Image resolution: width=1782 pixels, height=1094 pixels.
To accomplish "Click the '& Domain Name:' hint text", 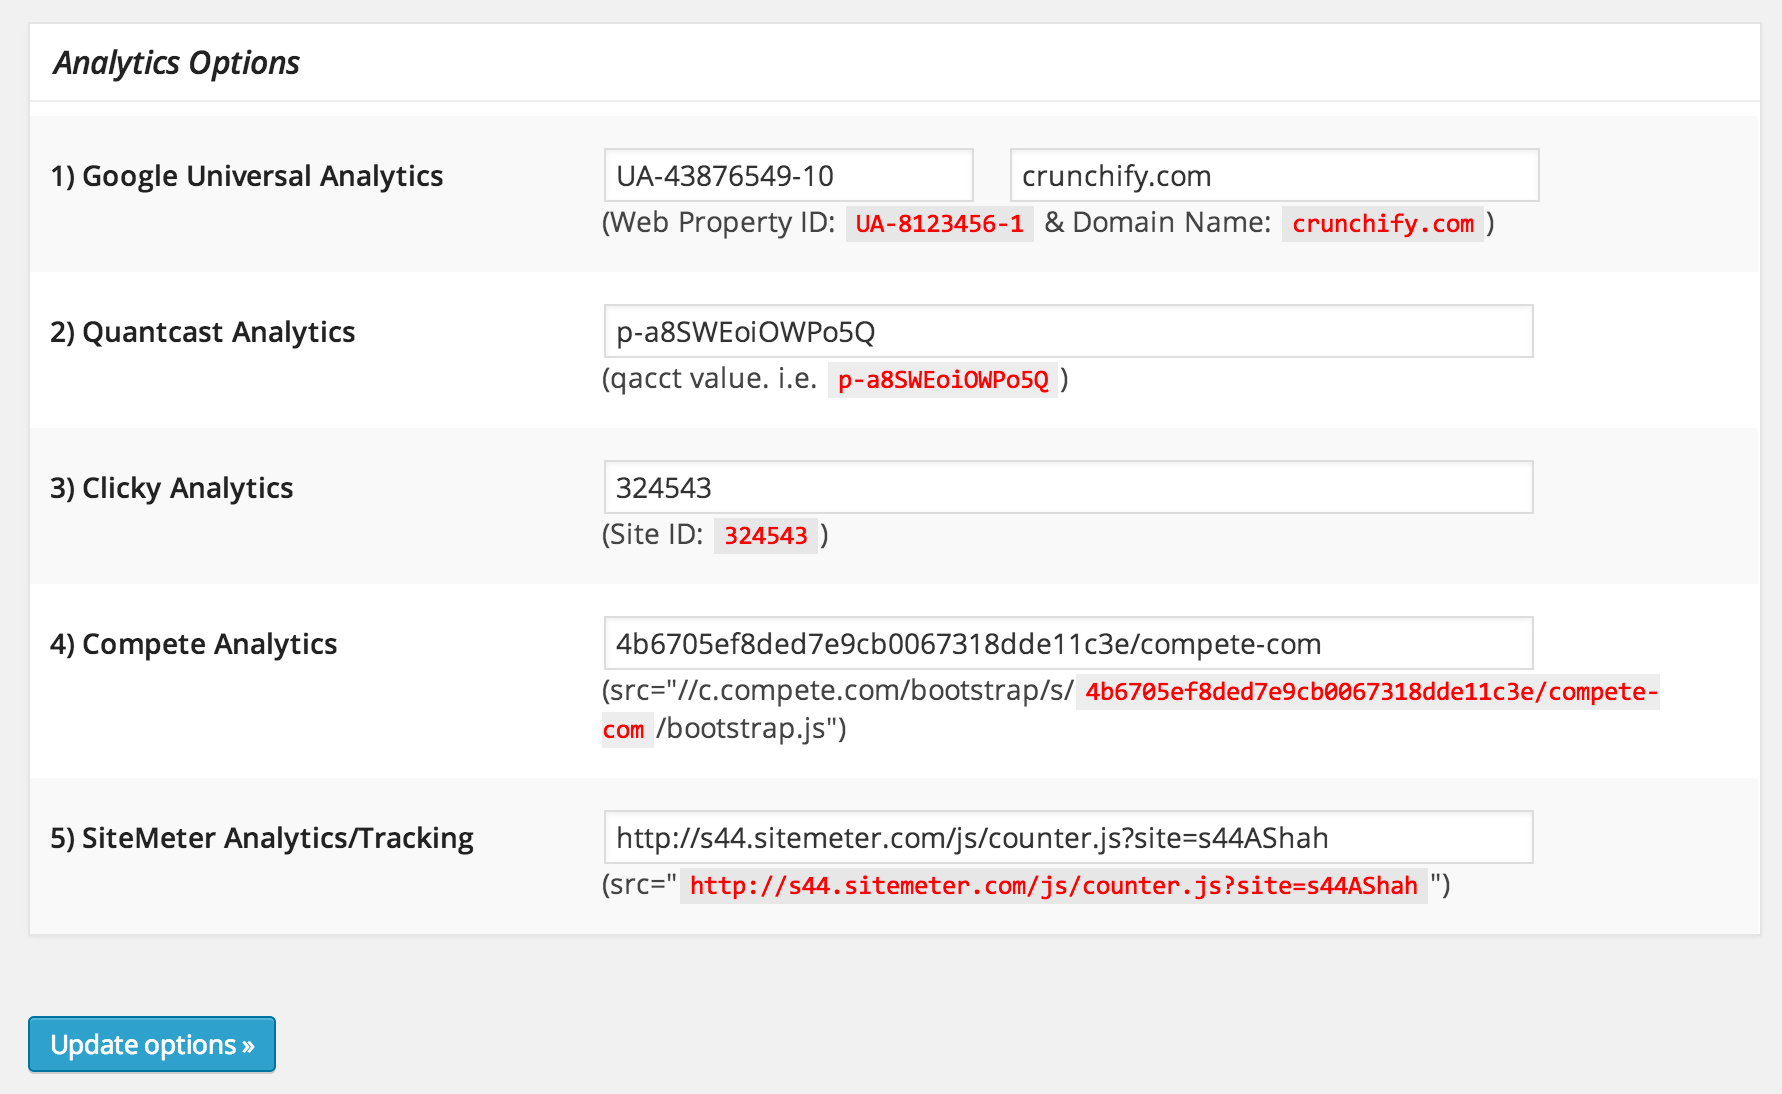I will (1158, 222).
